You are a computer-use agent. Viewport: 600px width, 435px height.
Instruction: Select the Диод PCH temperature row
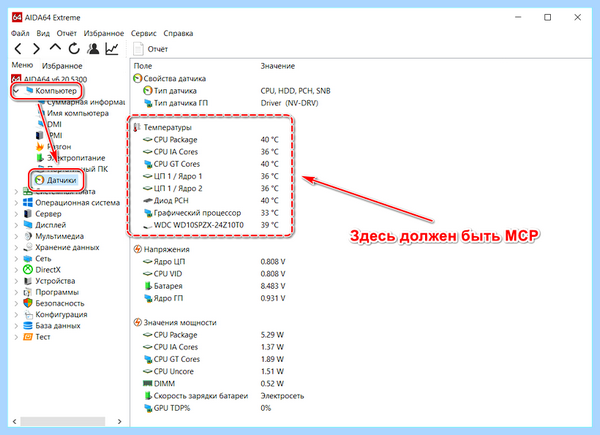pyautogui.click(x=211, y=200)
